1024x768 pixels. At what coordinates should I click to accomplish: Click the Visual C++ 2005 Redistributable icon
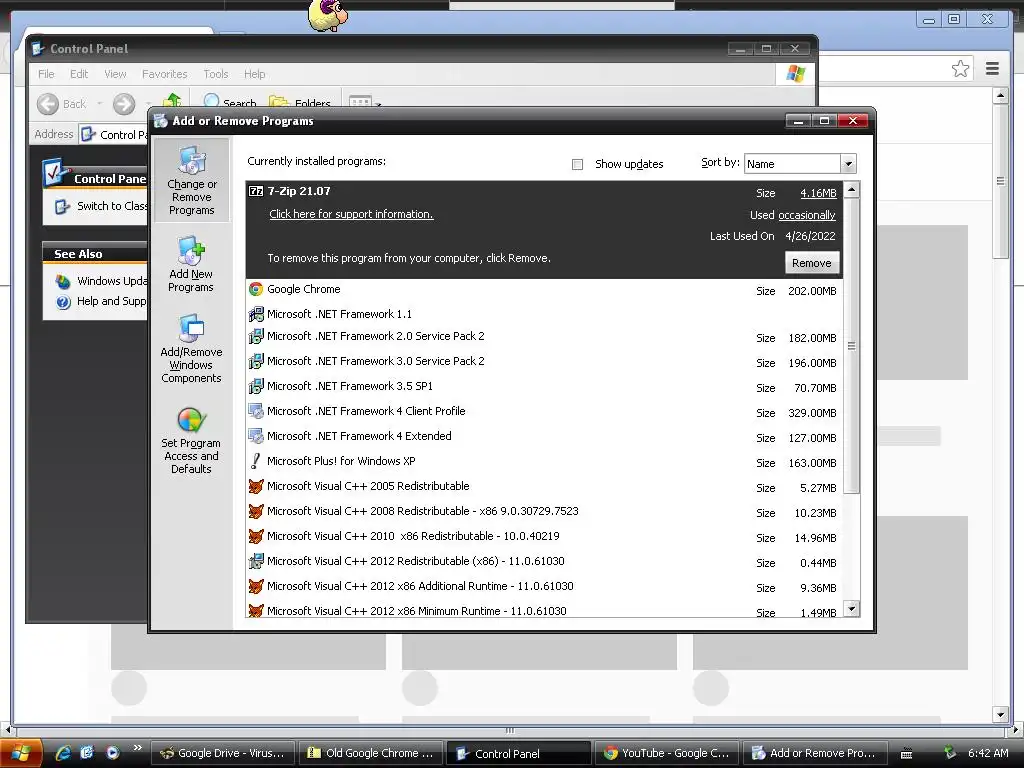(256, 487)
